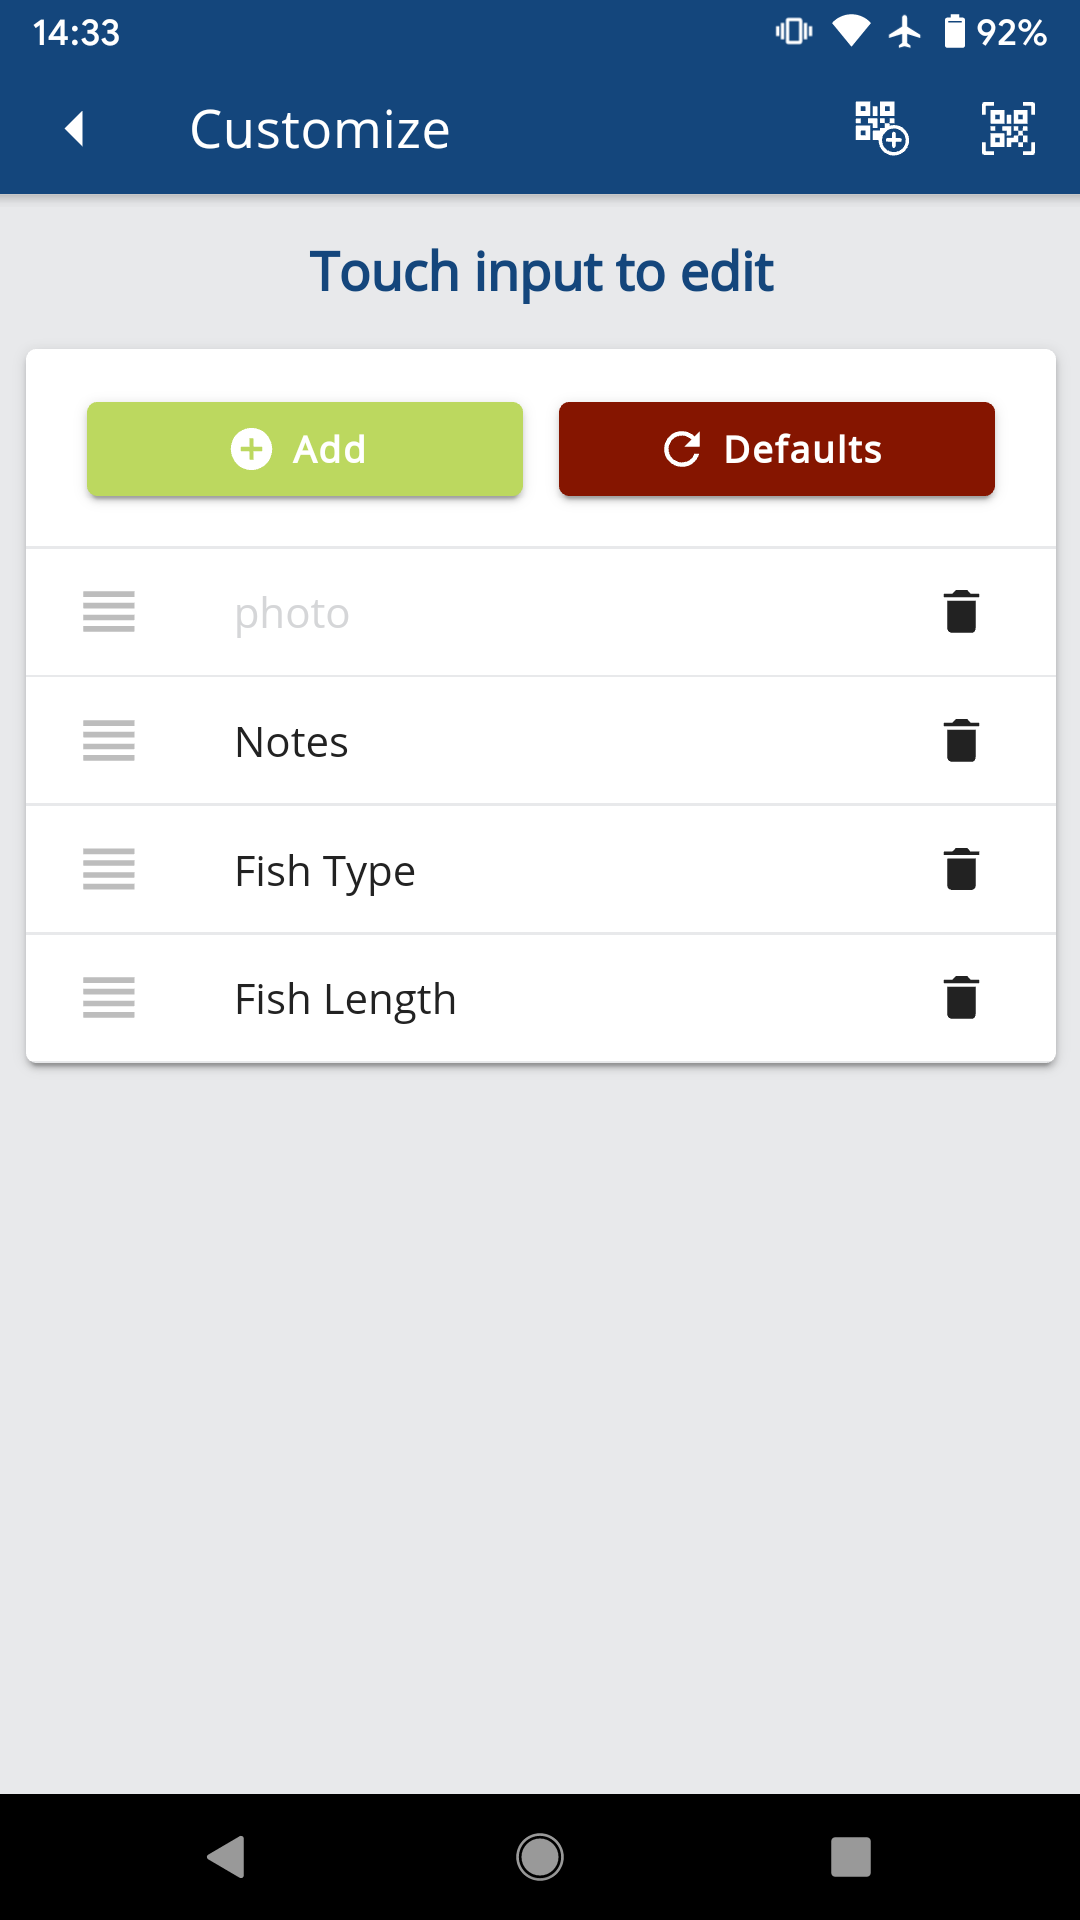Delete the photo input row
The image size is (1080, 1920).
point(961,612)
